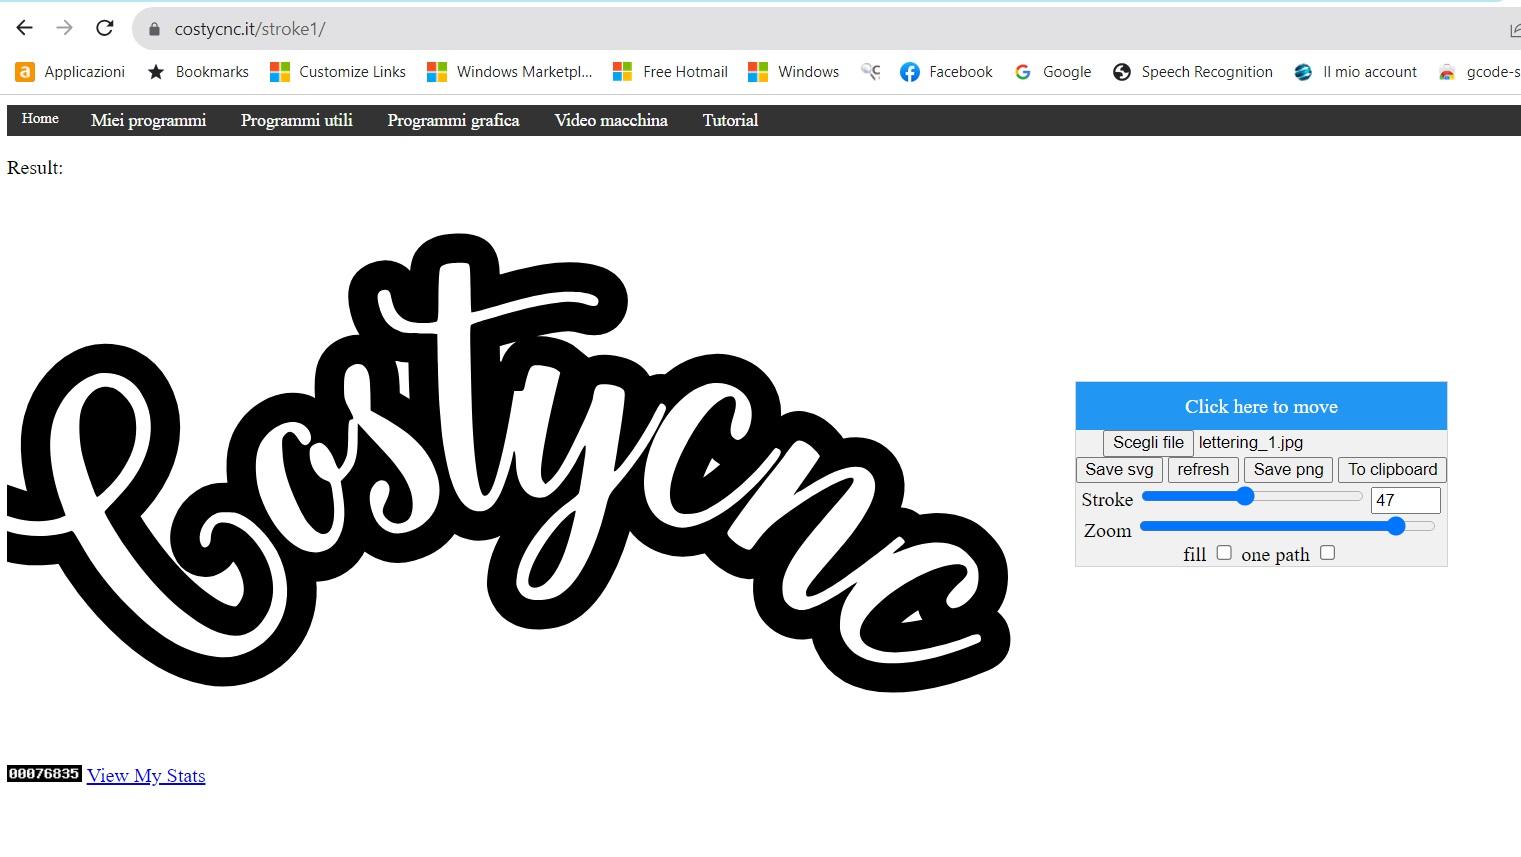Open the Miei programmi menu
Image resolution: width=1521 pixels, height=857 pixels.
coord(148,120)
